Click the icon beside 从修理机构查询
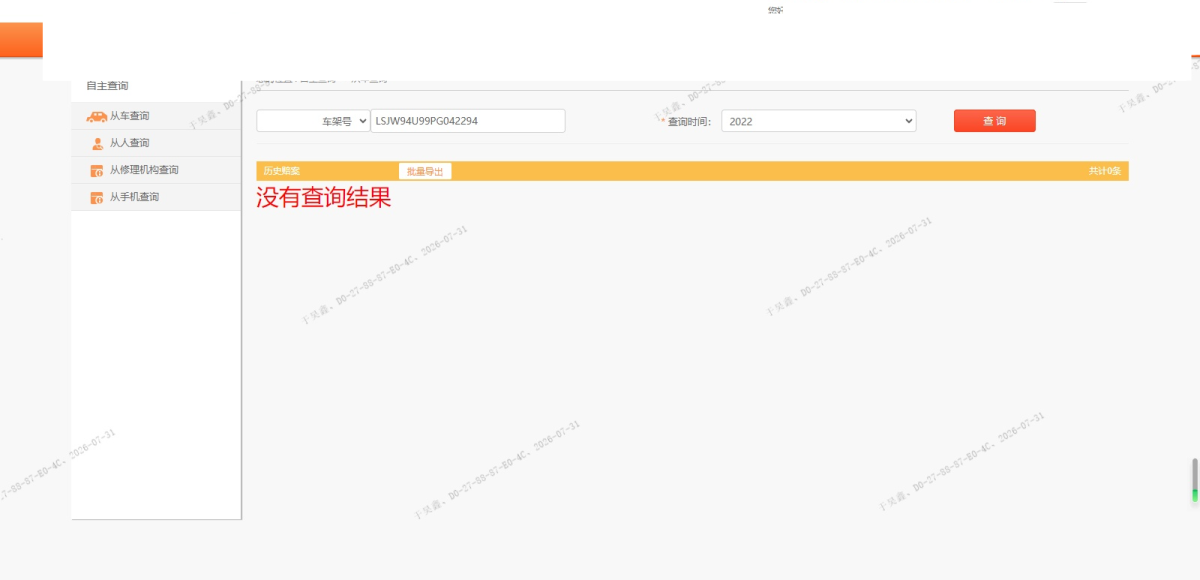The height and width of the screenshot is (580, 1200). 97,171
